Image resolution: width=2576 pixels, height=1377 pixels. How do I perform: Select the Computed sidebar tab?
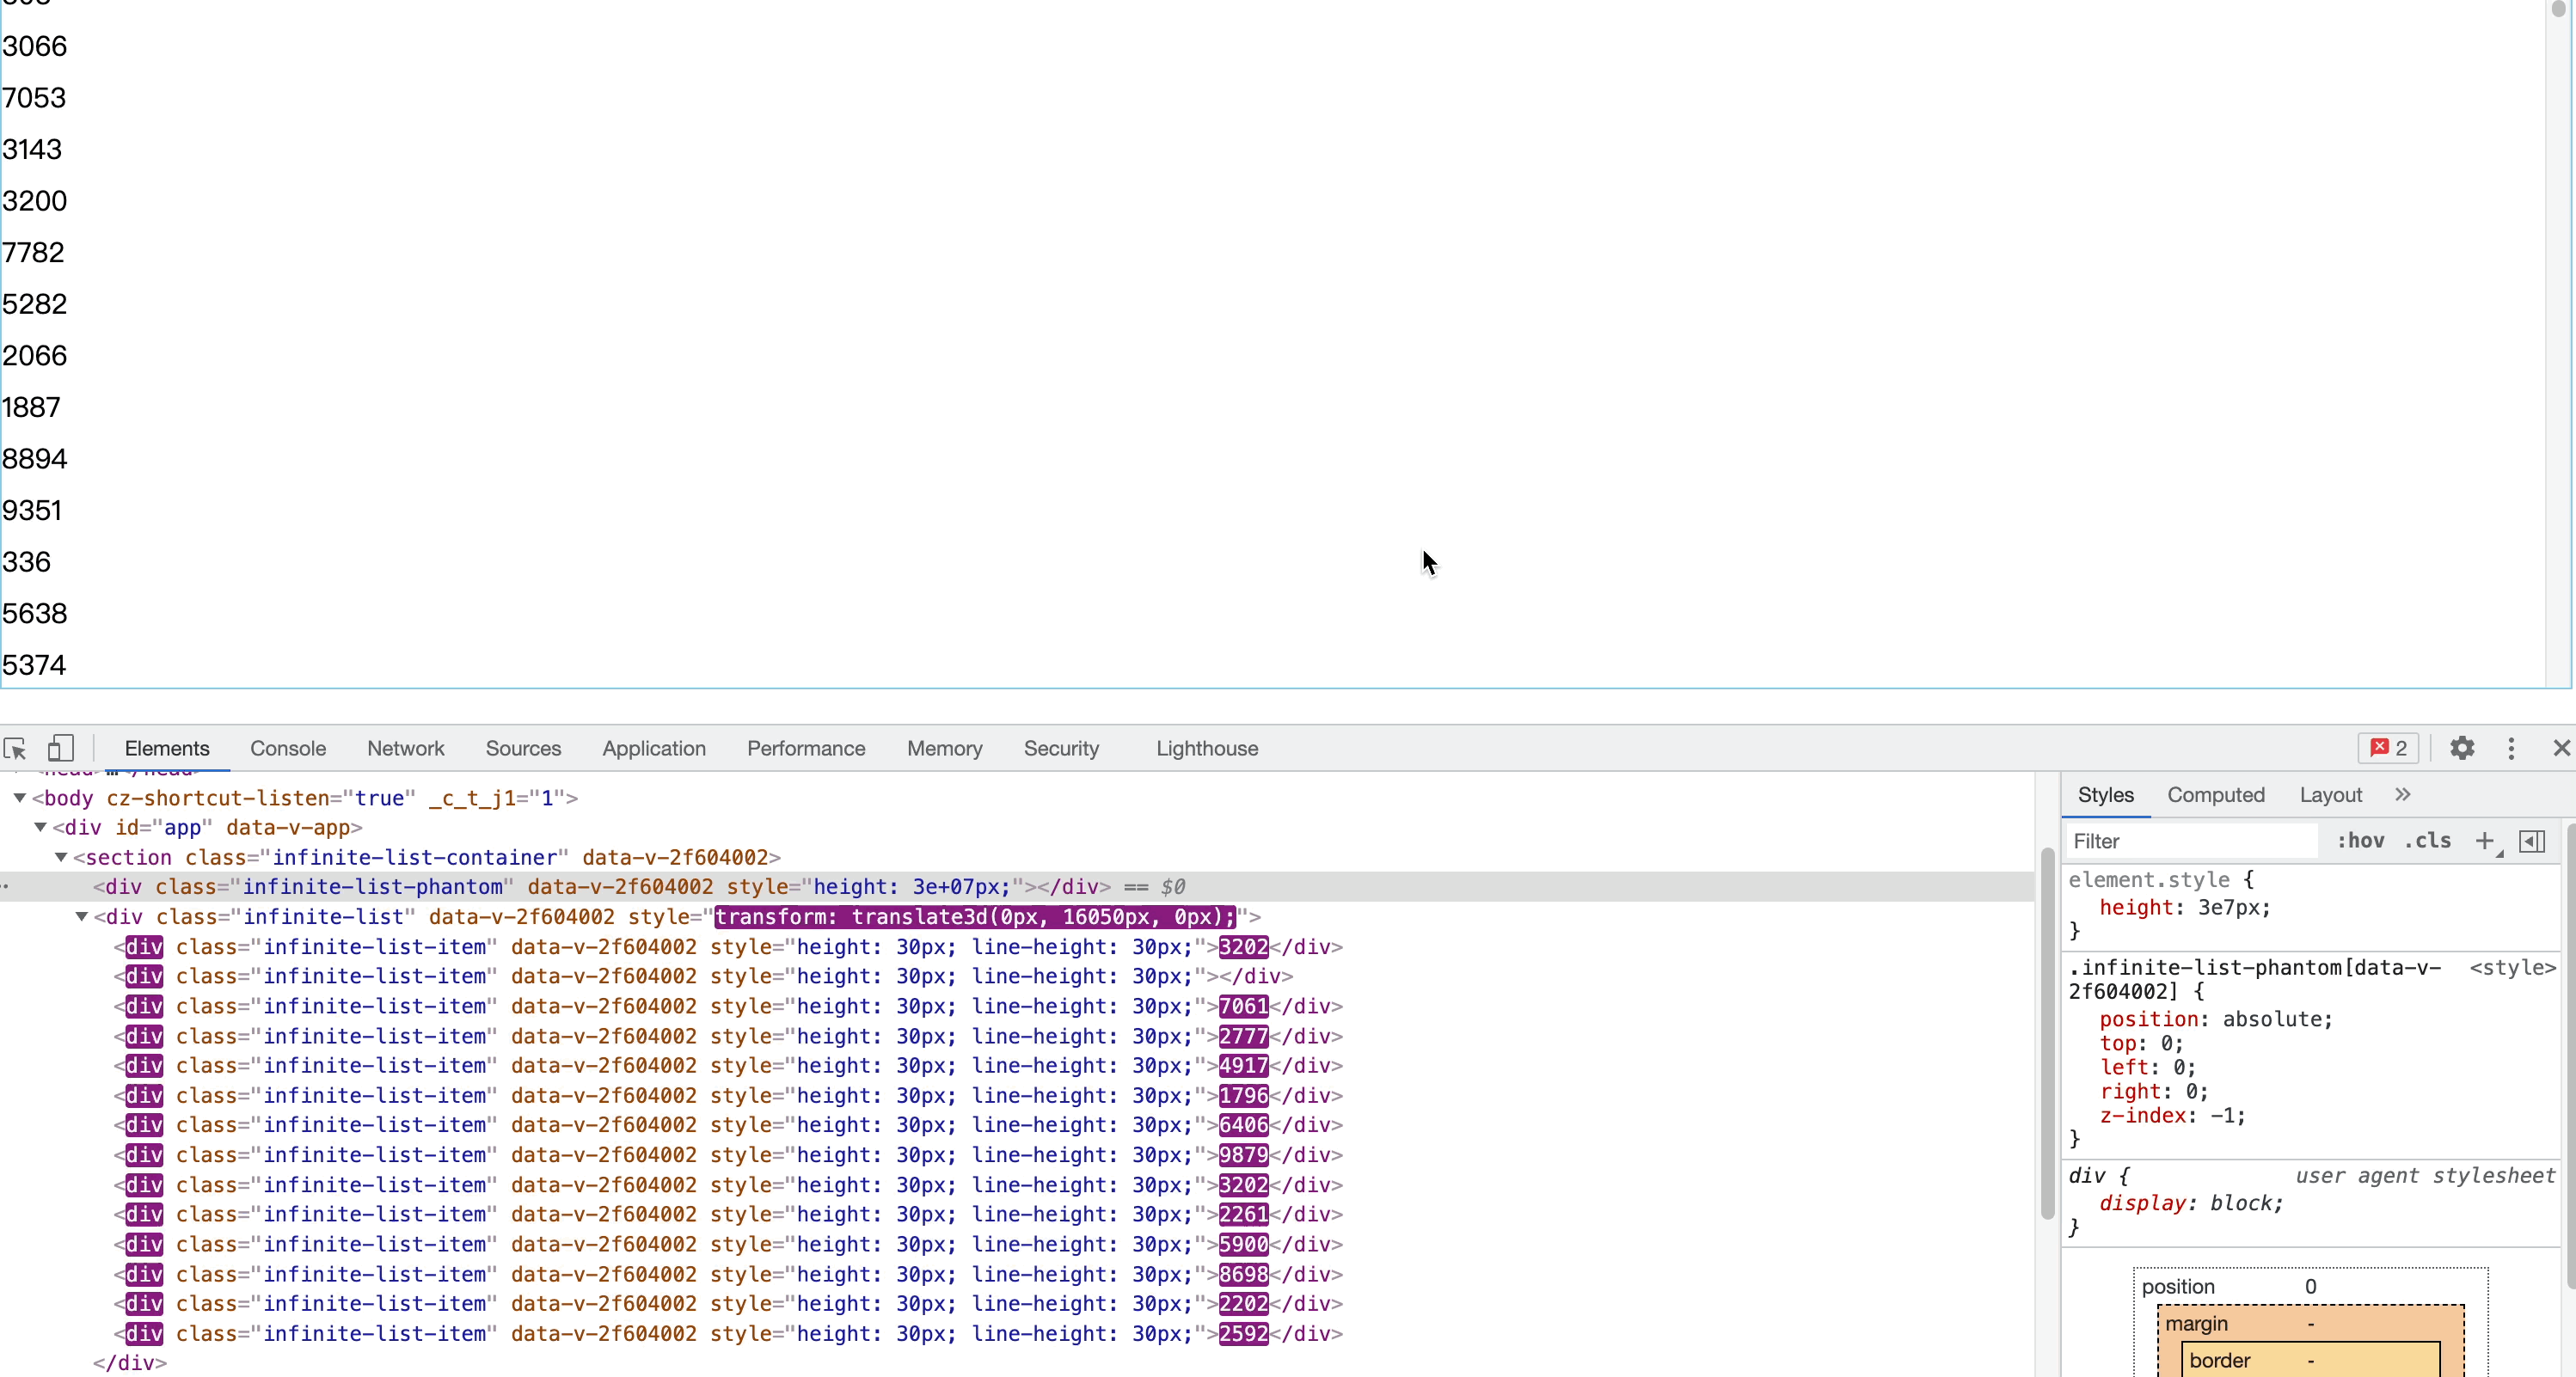(x=2216, y=794)
